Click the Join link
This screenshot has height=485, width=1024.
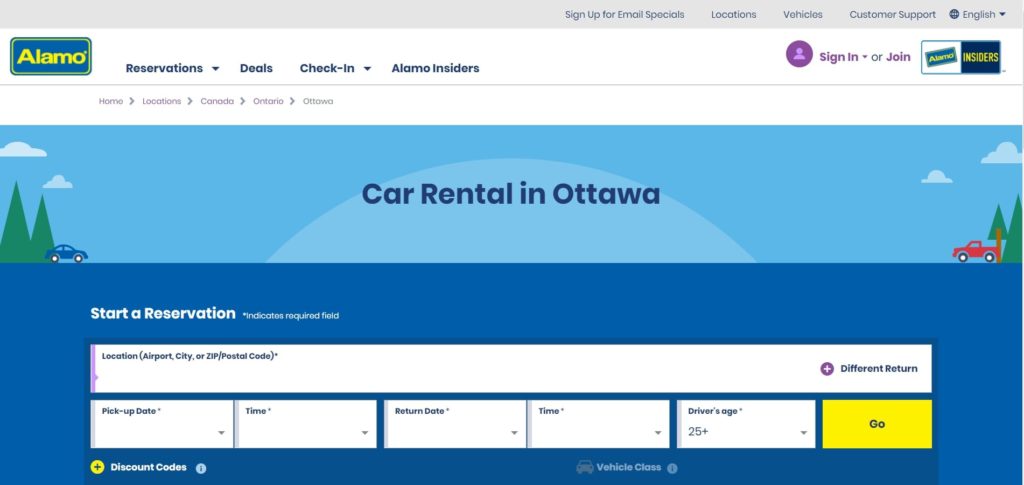click(x=898, y=57)
